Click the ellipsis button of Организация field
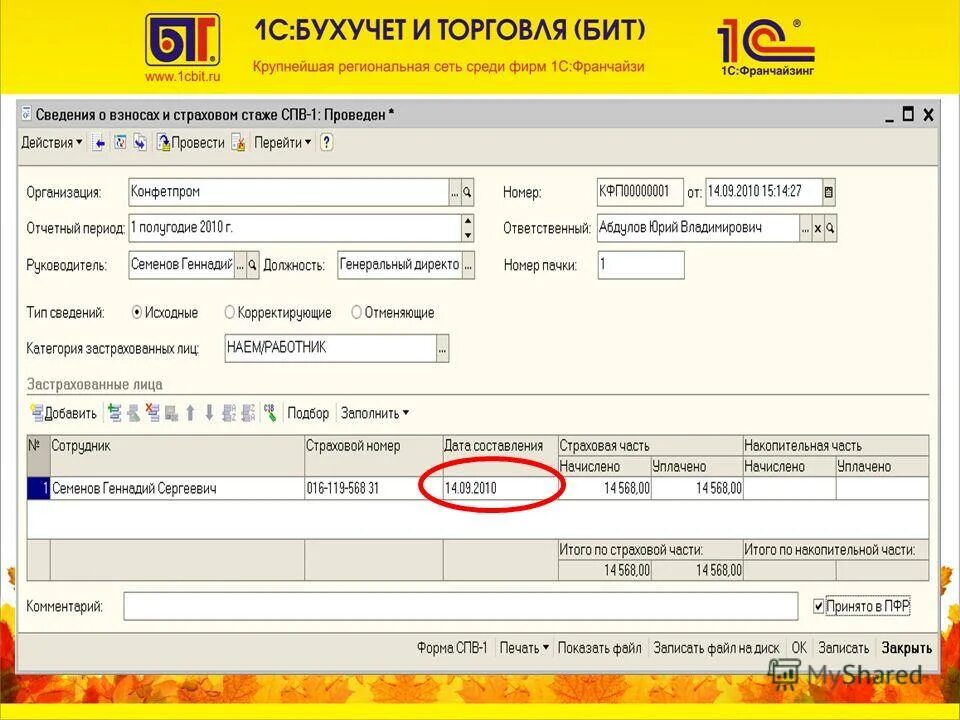 point(454,192)
